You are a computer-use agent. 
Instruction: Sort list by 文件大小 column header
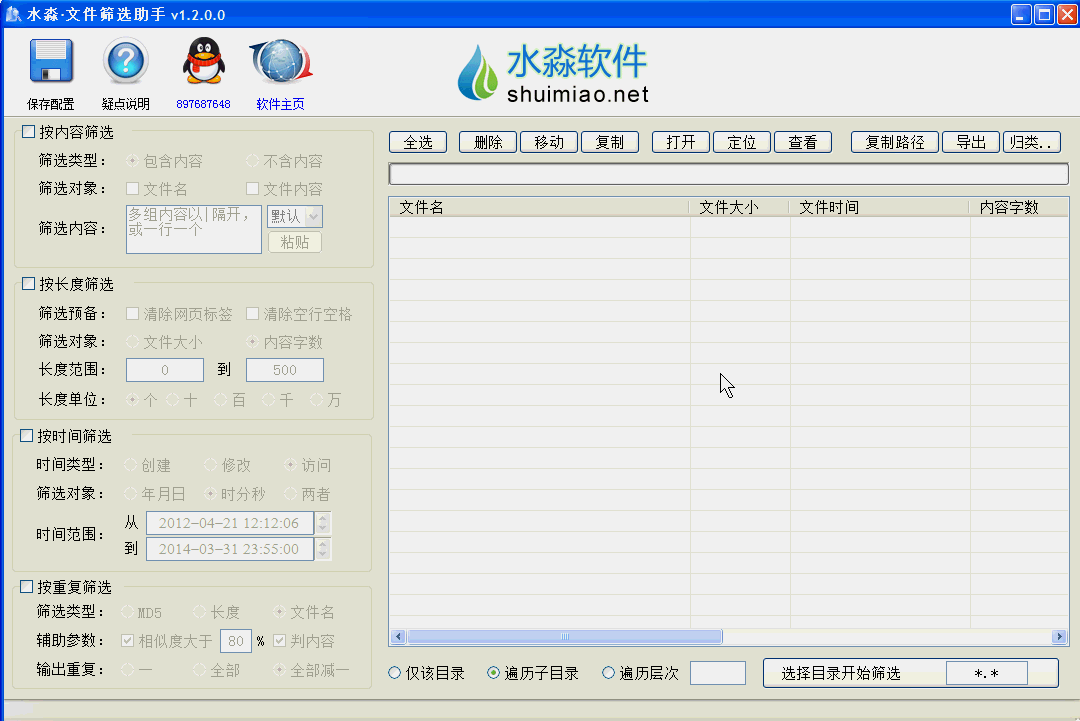[x=739, y=207]
